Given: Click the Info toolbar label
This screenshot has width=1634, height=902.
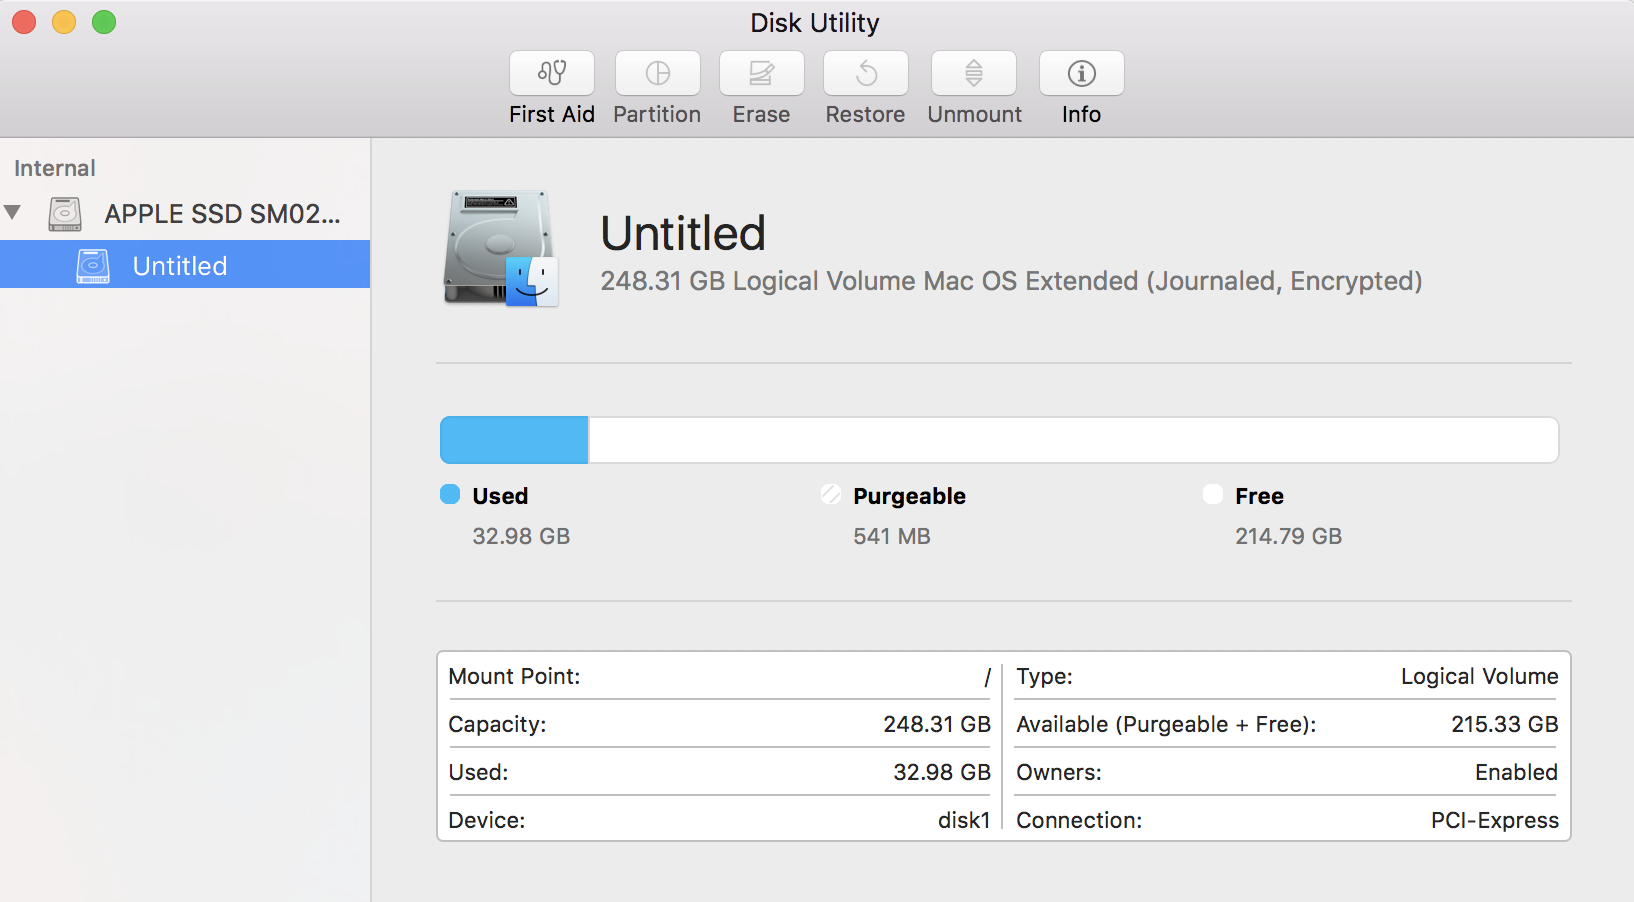Looking at the screenshot, I should point(1081,114).
